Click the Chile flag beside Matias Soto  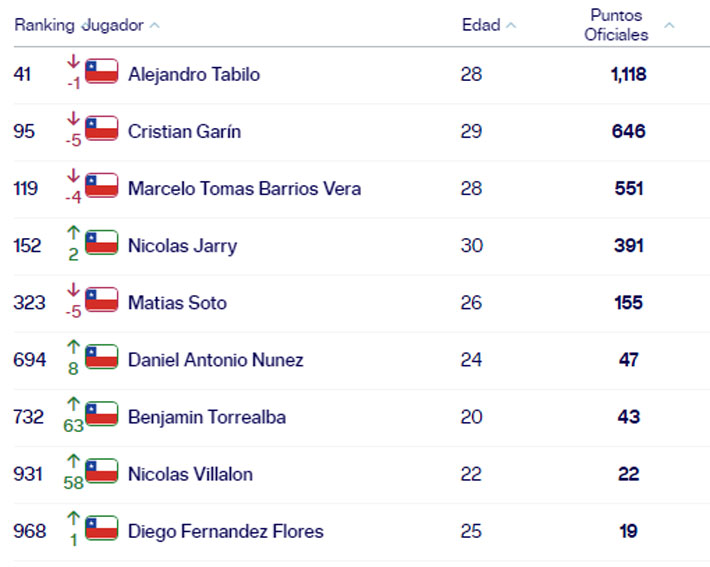pos(101,300)
